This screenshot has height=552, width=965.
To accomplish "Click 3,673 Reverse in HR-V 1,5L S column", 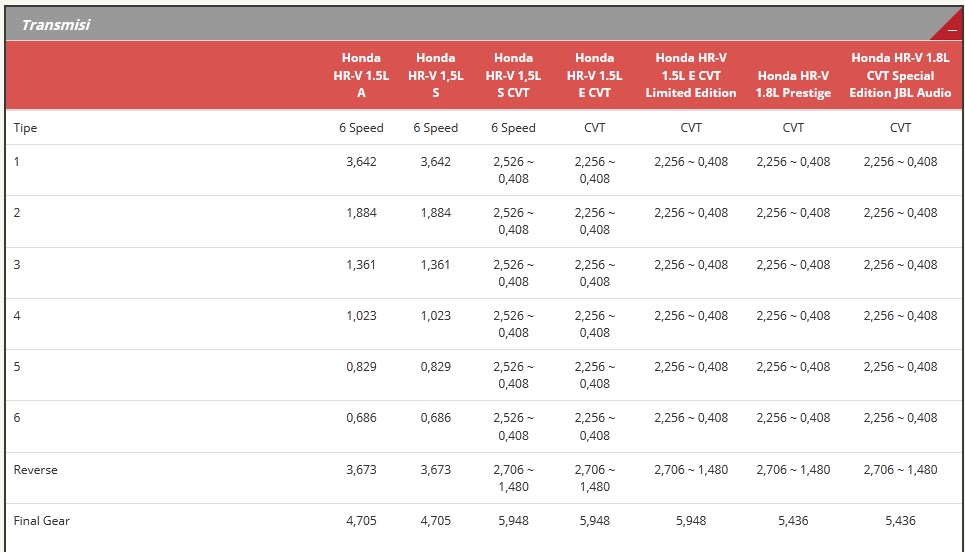I will click(x=436, y=470).
